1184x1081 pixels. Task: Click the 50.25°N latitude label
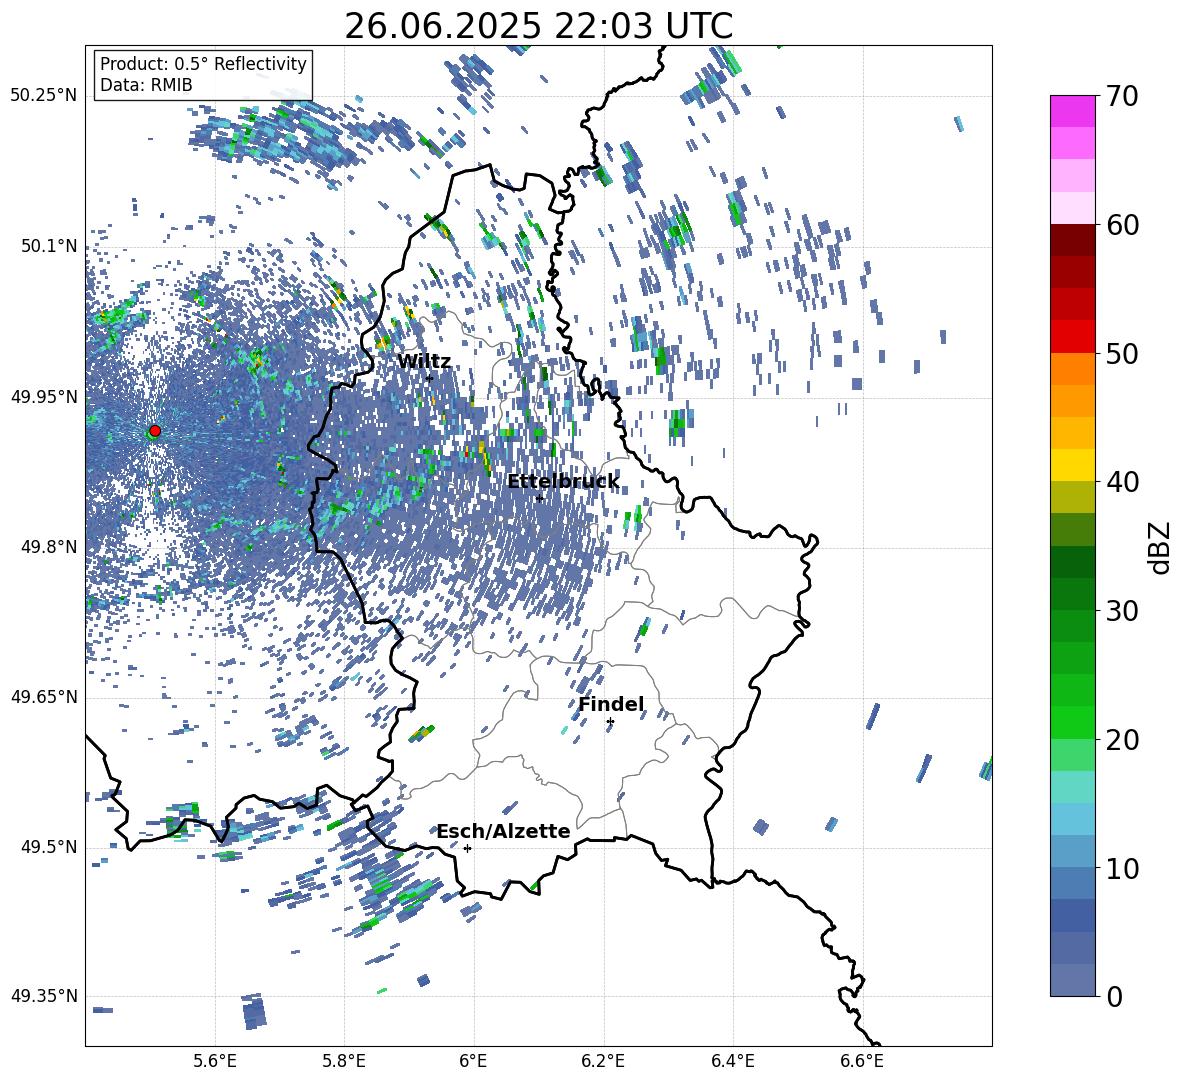44,96
